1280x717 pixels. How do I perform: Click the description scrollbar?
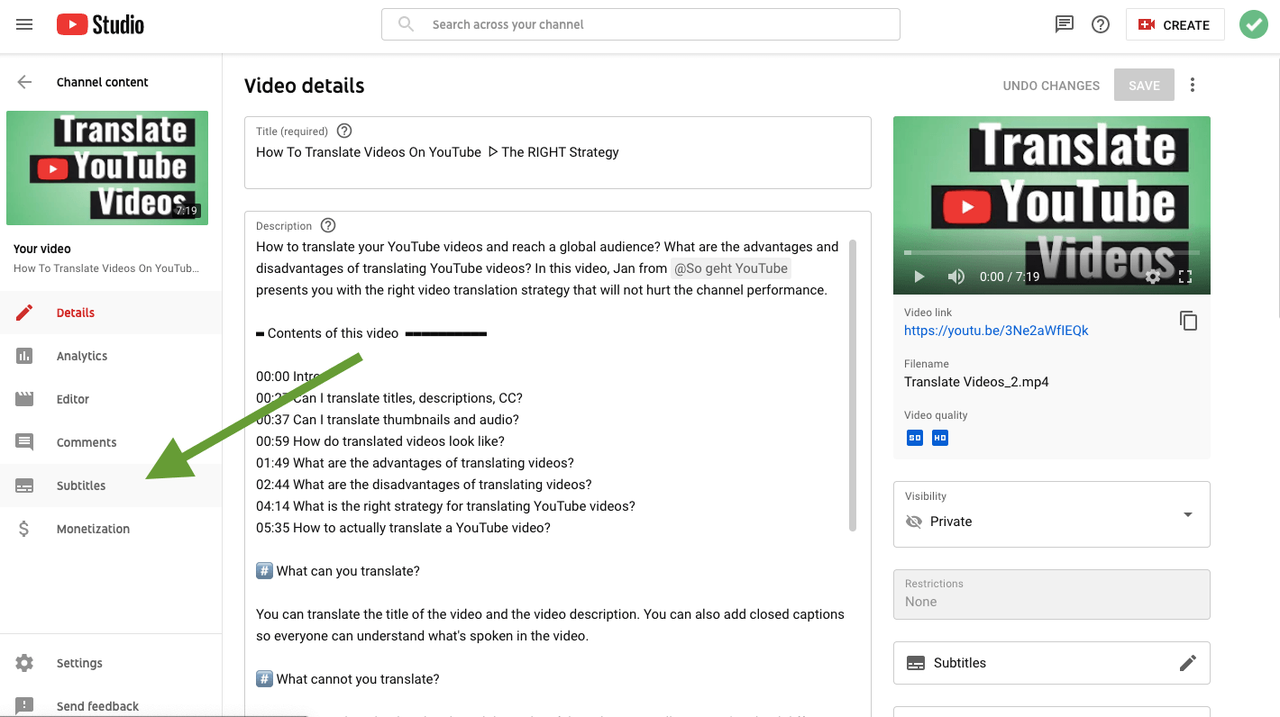pyautogui.click(x=852, y=385)
